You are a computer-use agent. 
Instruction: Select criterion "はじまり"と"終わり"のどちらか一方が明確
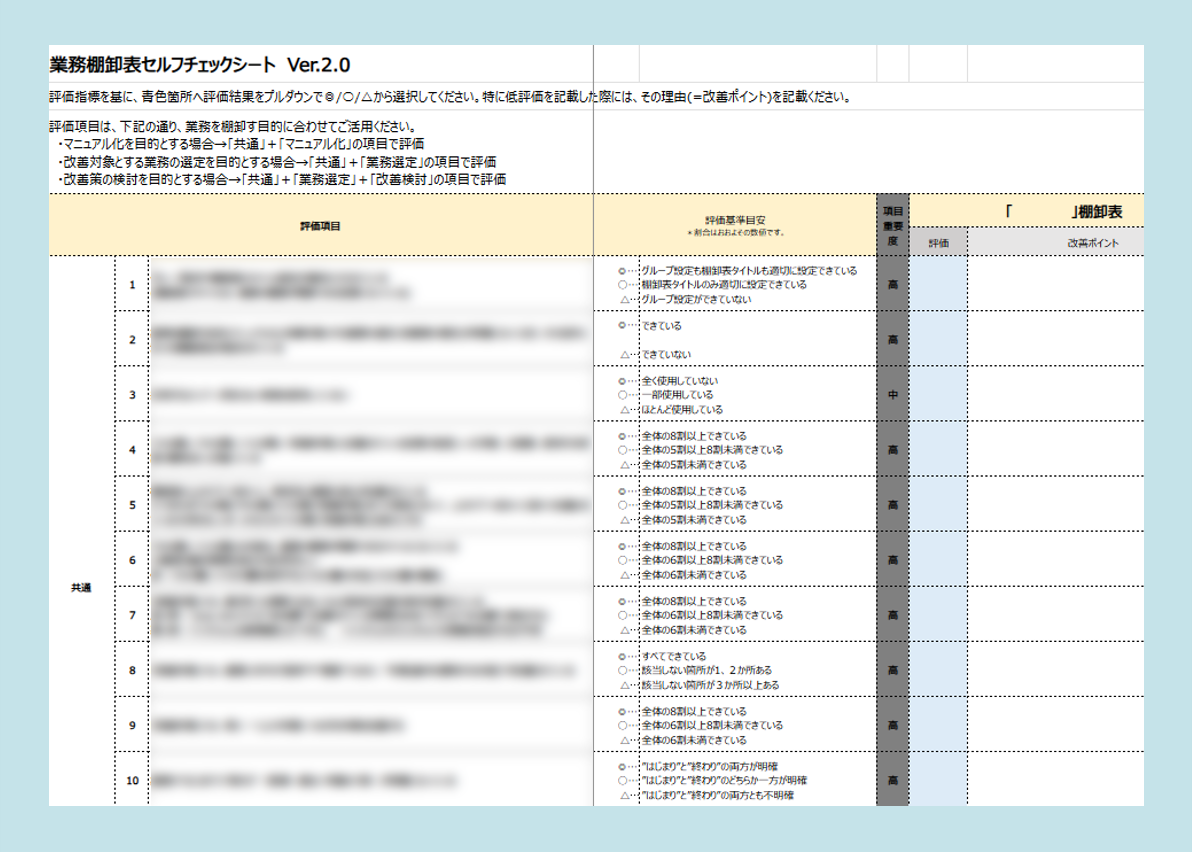click(x=724, y=780)
